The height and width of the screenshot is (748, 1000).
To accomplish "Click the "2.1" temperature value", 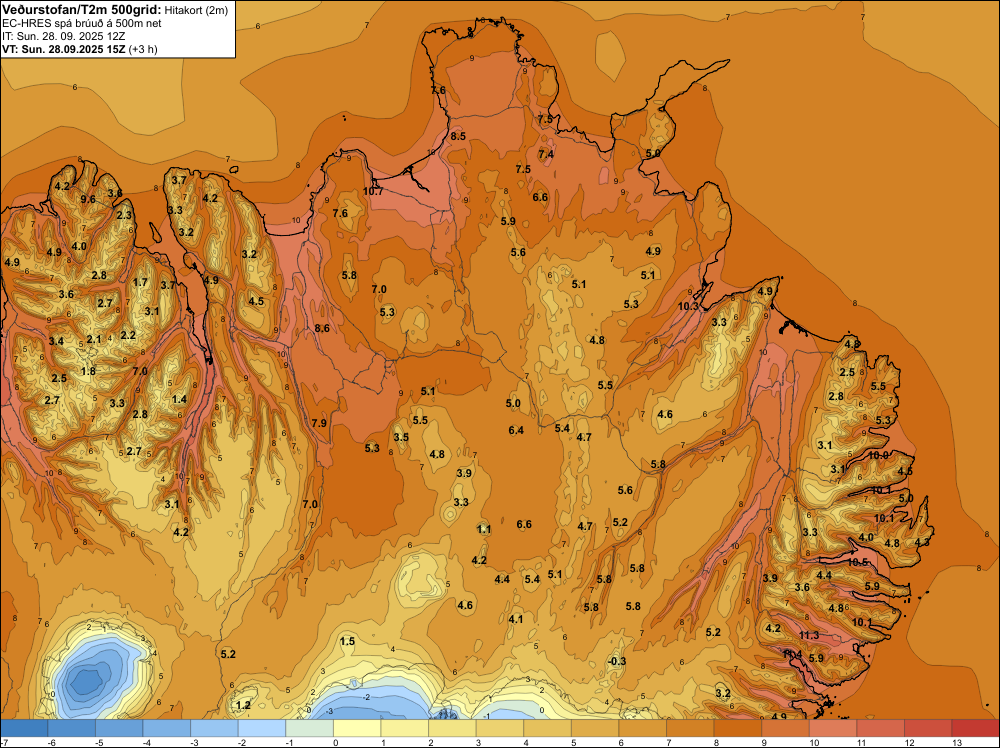I will coord(94,340).
